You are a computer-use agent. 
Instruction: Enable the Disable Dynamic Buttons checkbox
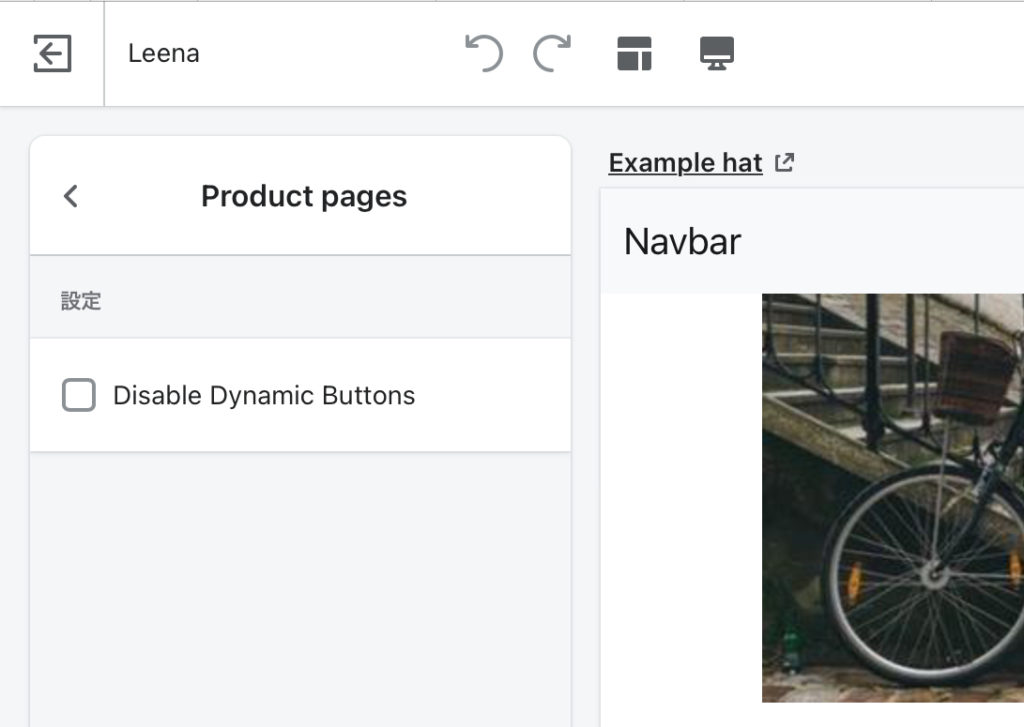point(79,395)
